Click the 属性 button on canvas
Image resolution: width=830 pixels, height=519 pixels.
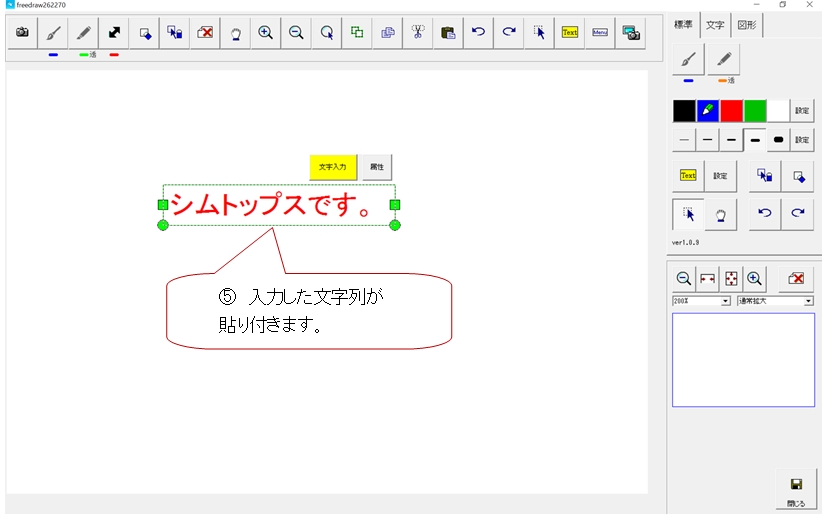tap(377, 167)
